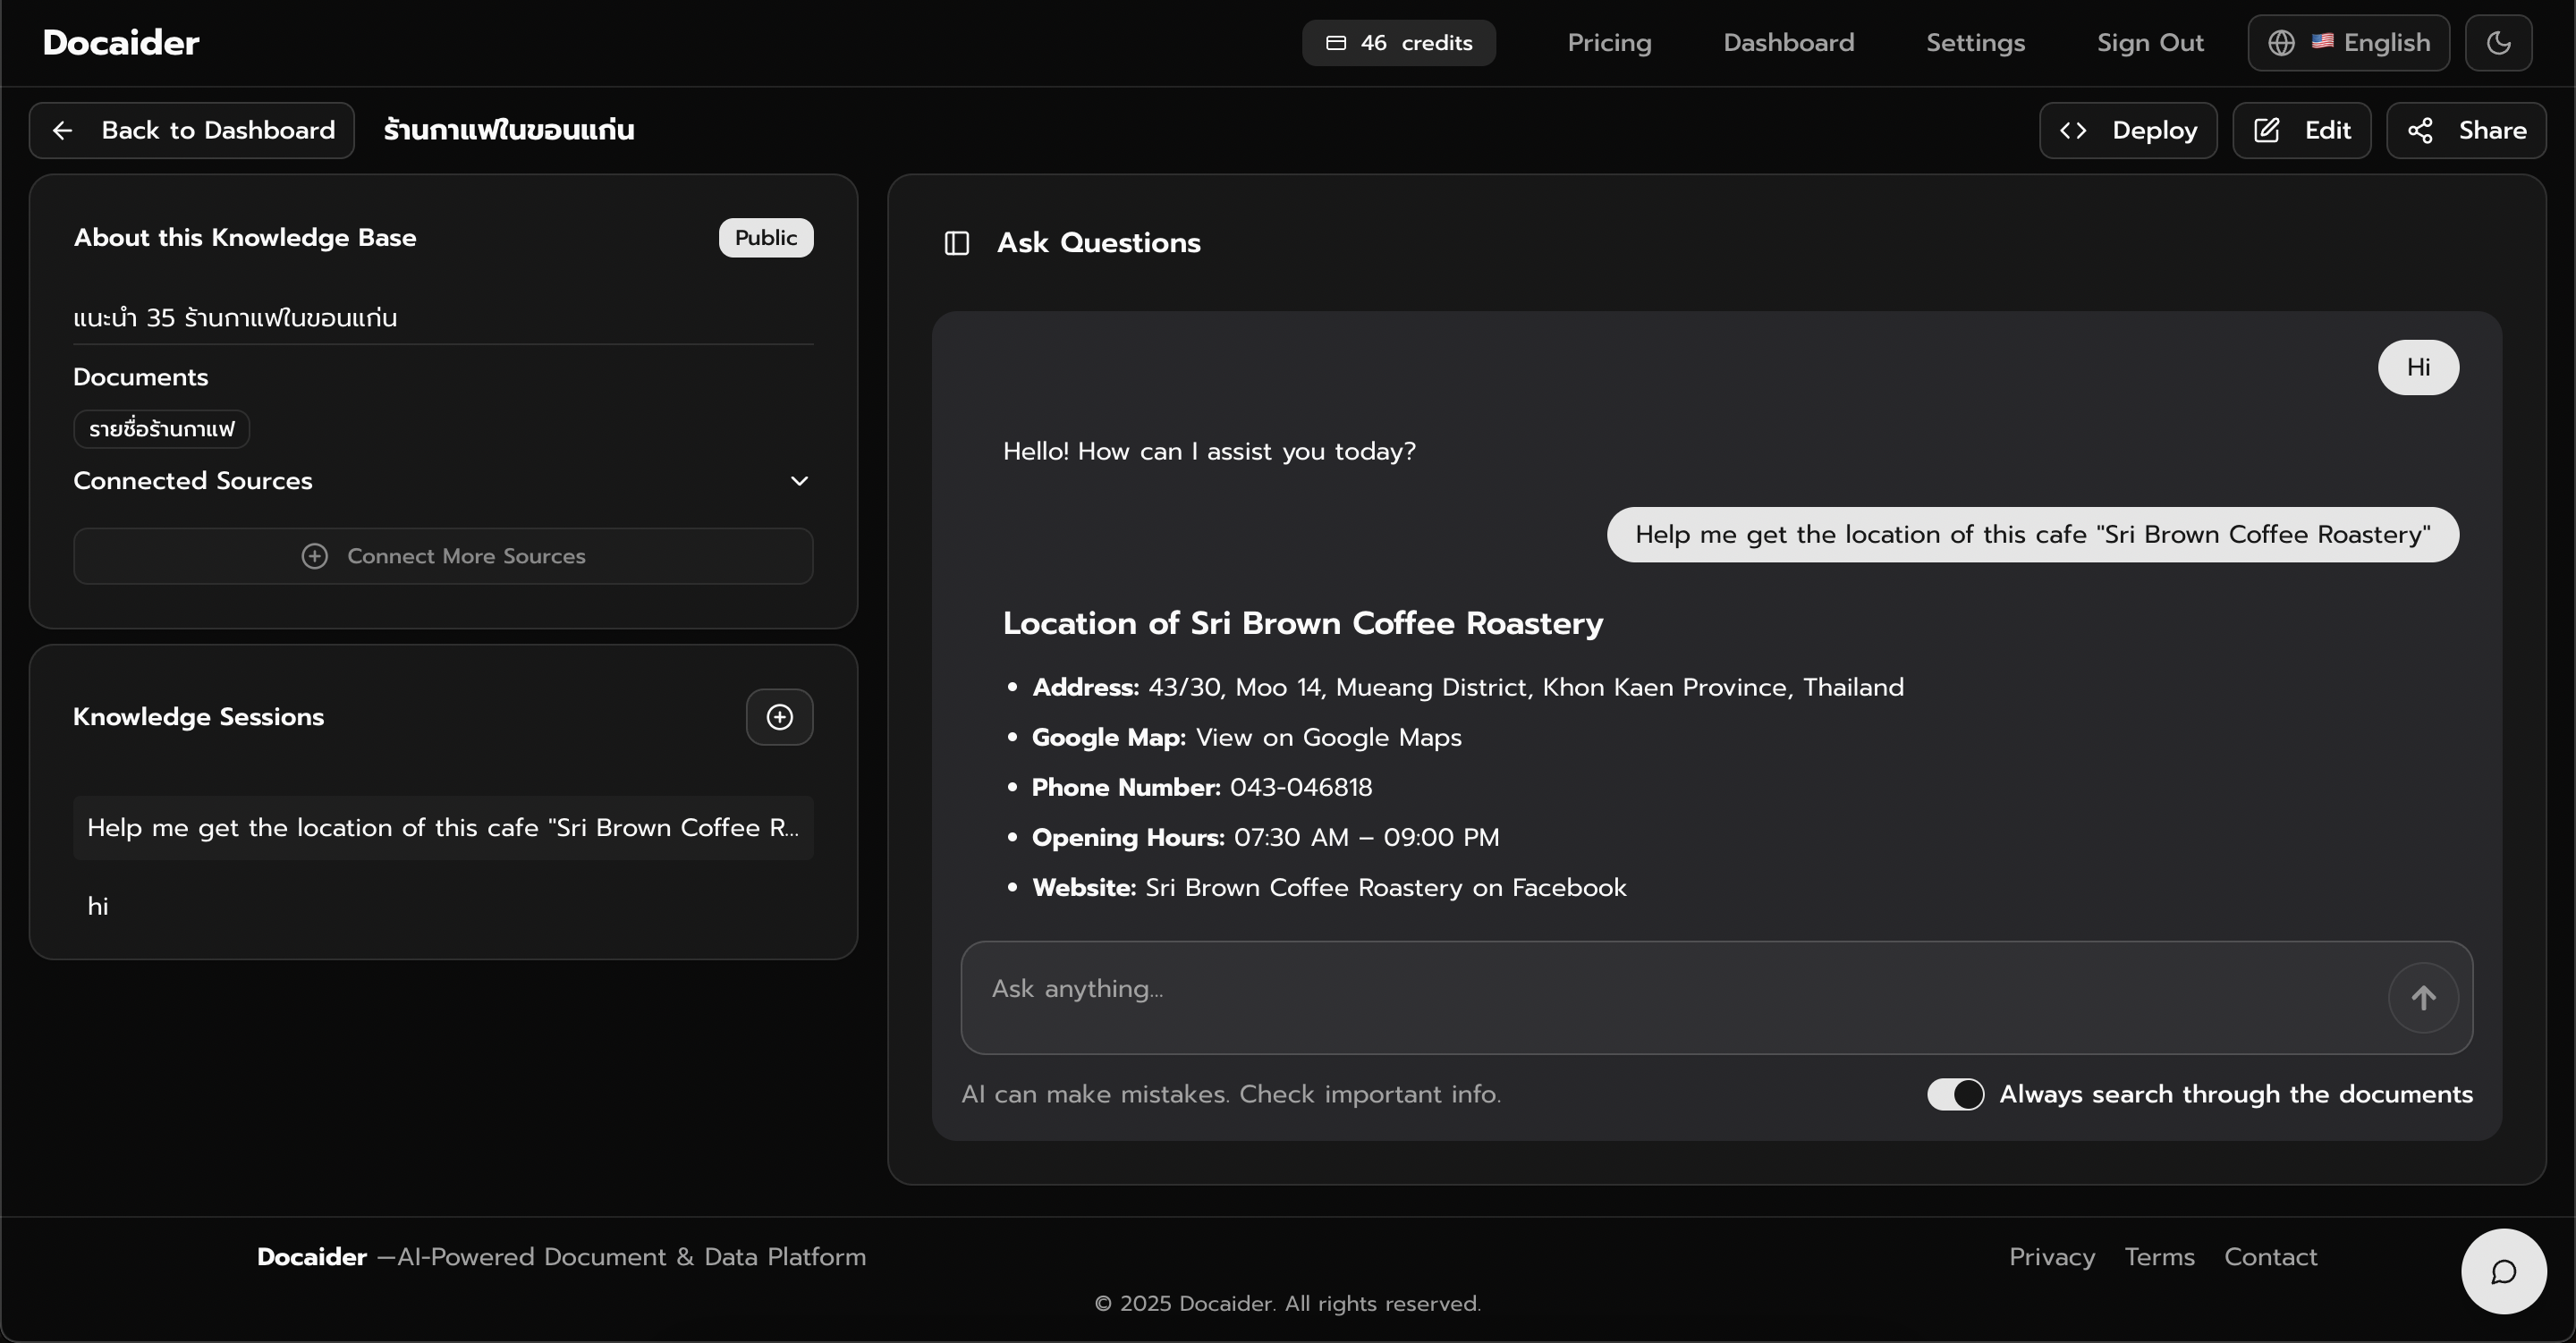Start a new knowledge session
Viewport: 2576px width, 1343px height.
779,717
